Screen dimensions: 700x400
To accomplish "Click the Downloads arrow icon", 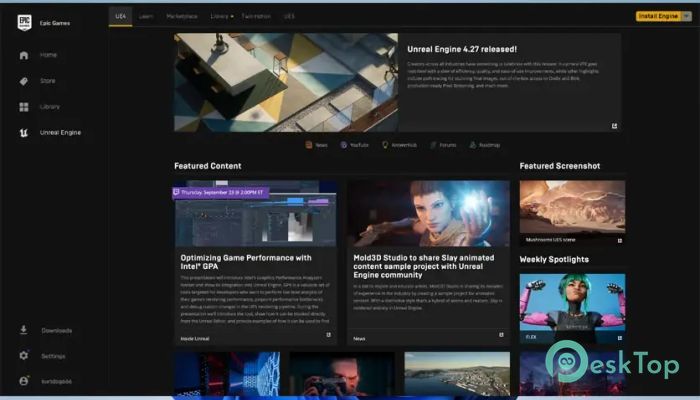I will click(x=24, y=330).
